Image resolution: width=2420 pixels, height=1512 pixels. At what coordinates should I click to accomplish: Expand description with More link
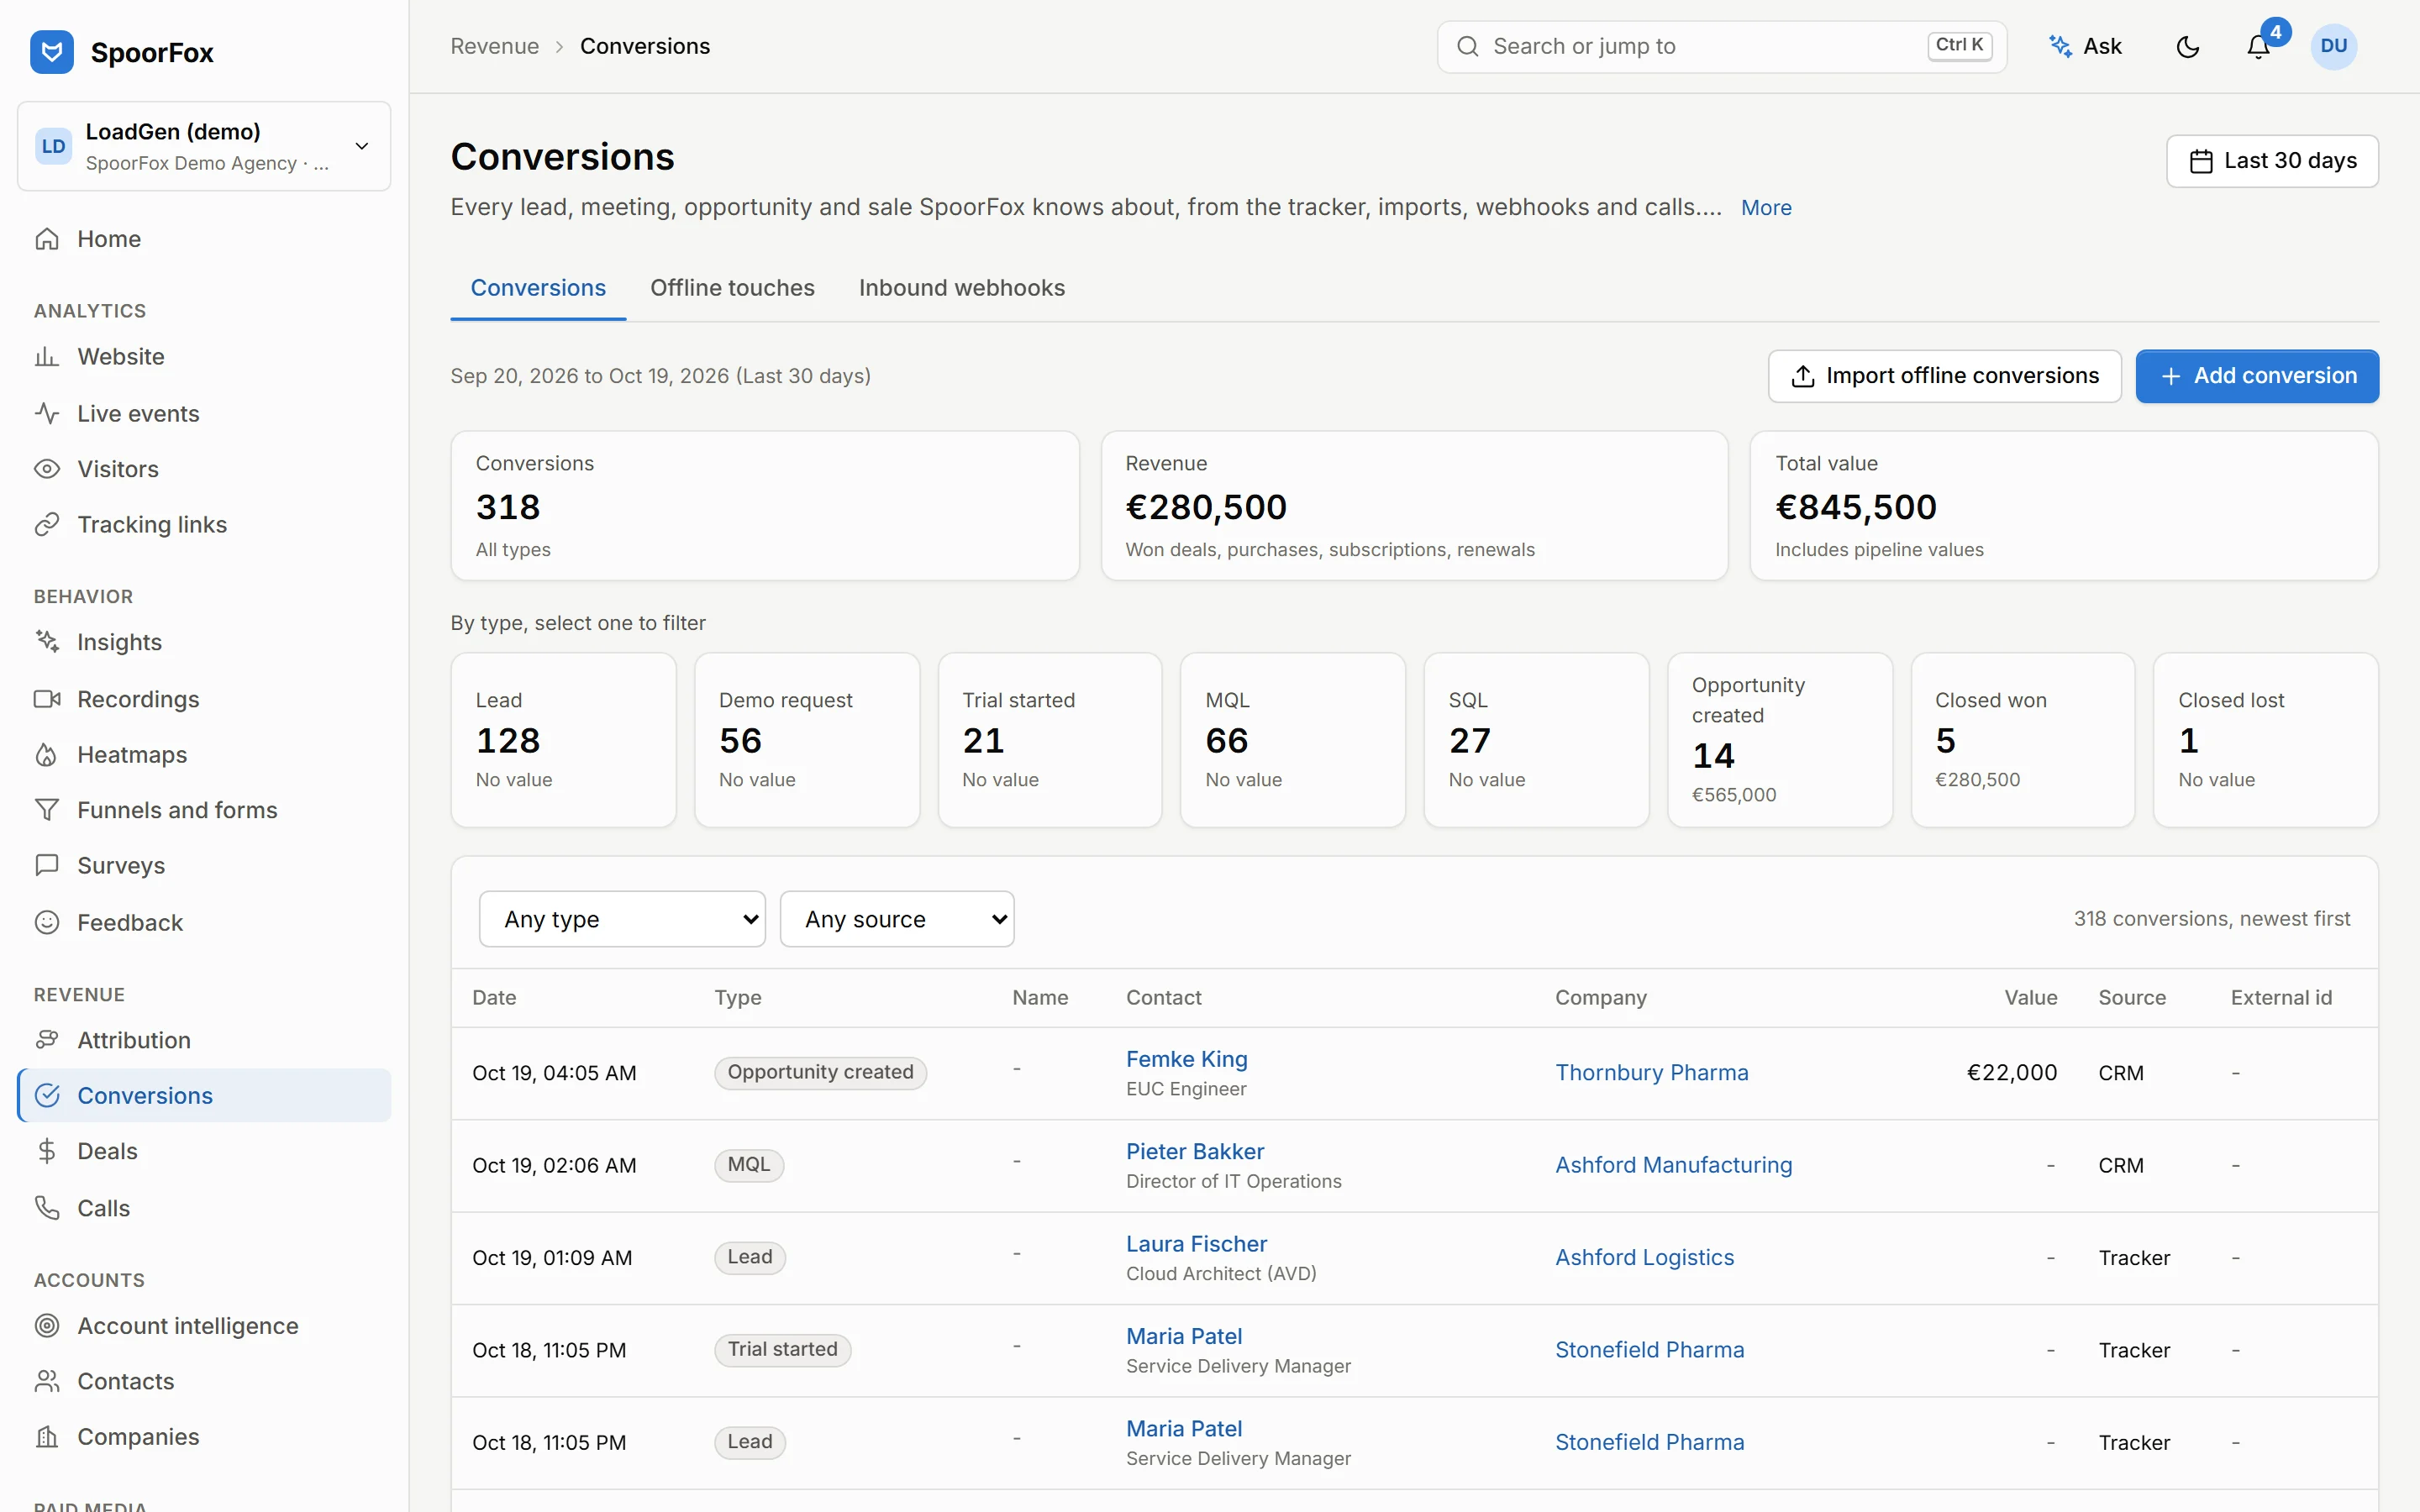[1765, 208]
